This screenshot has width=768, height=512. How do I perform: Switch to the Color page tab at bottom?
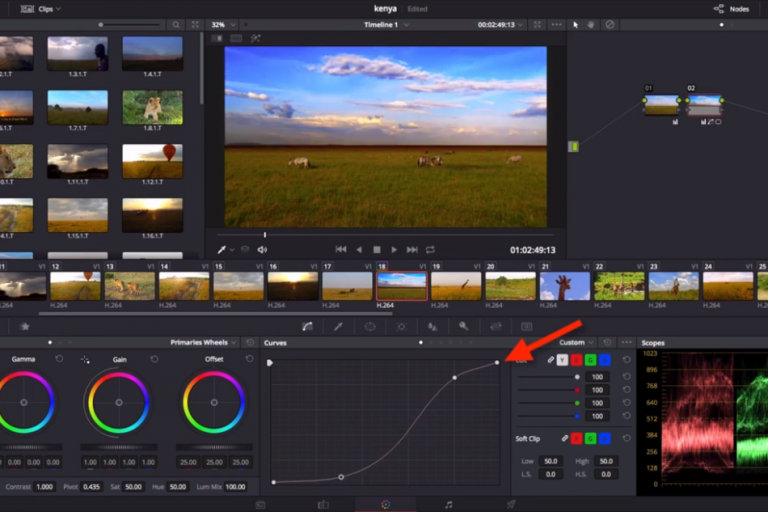coord(385,505)
